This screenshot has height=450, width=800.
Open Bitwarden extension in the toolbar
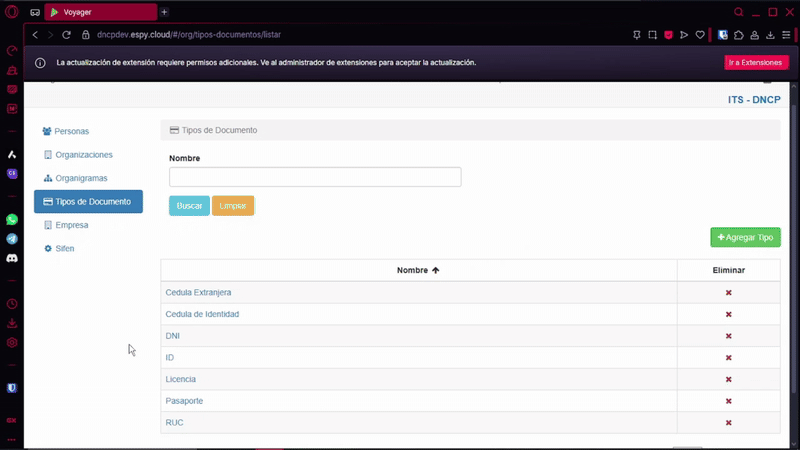point(723,35)
